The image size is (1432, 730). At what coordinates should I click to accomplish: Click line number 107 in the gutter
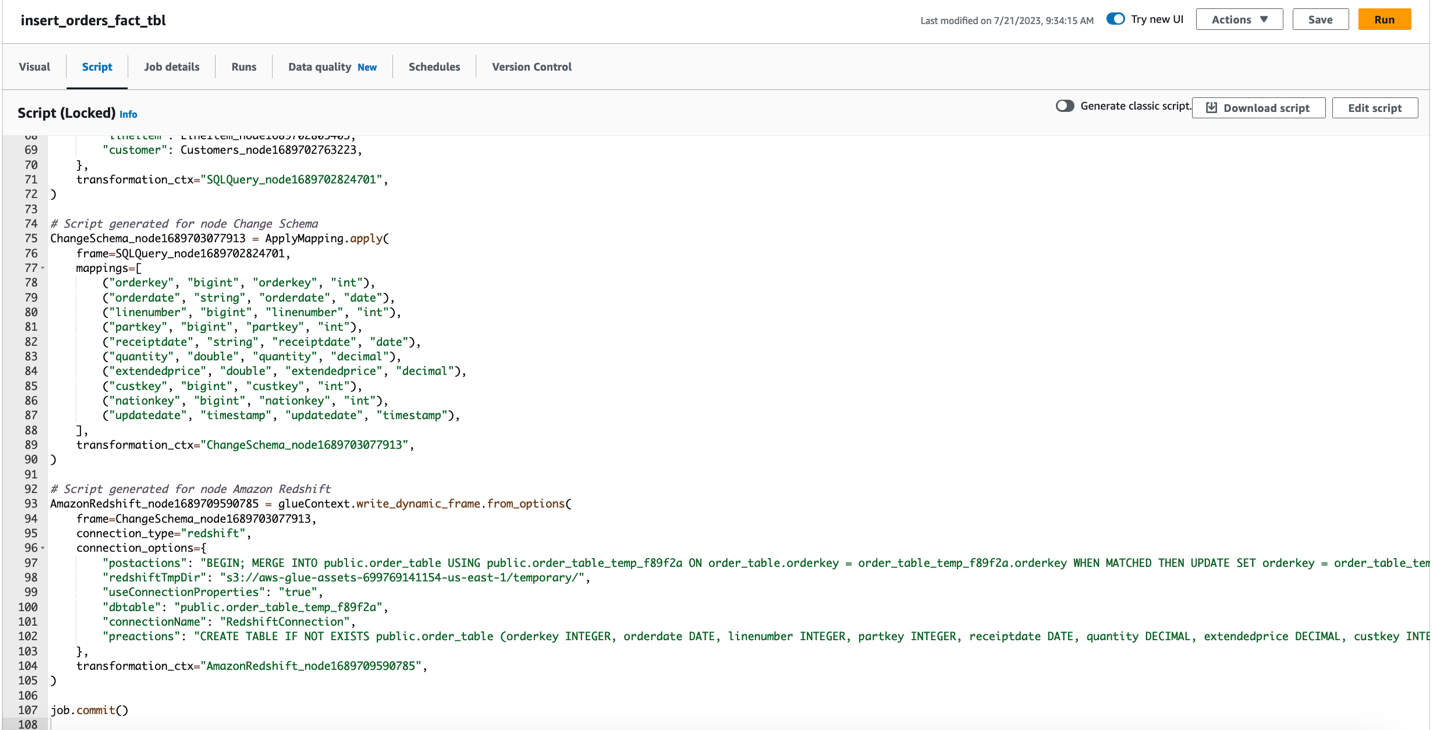(28, 710)
